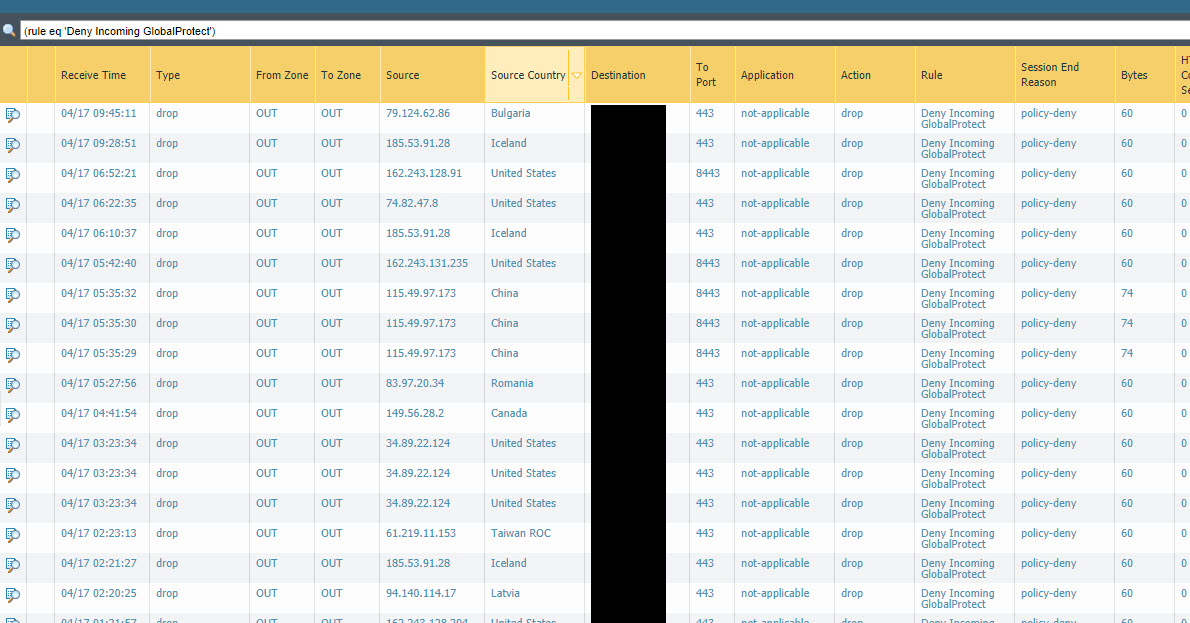Image resolution: width=1190 pixels, height=623 pixels.
Task: Open log details for the 05:35:30 entry
Action: click(x=13, y=325)
